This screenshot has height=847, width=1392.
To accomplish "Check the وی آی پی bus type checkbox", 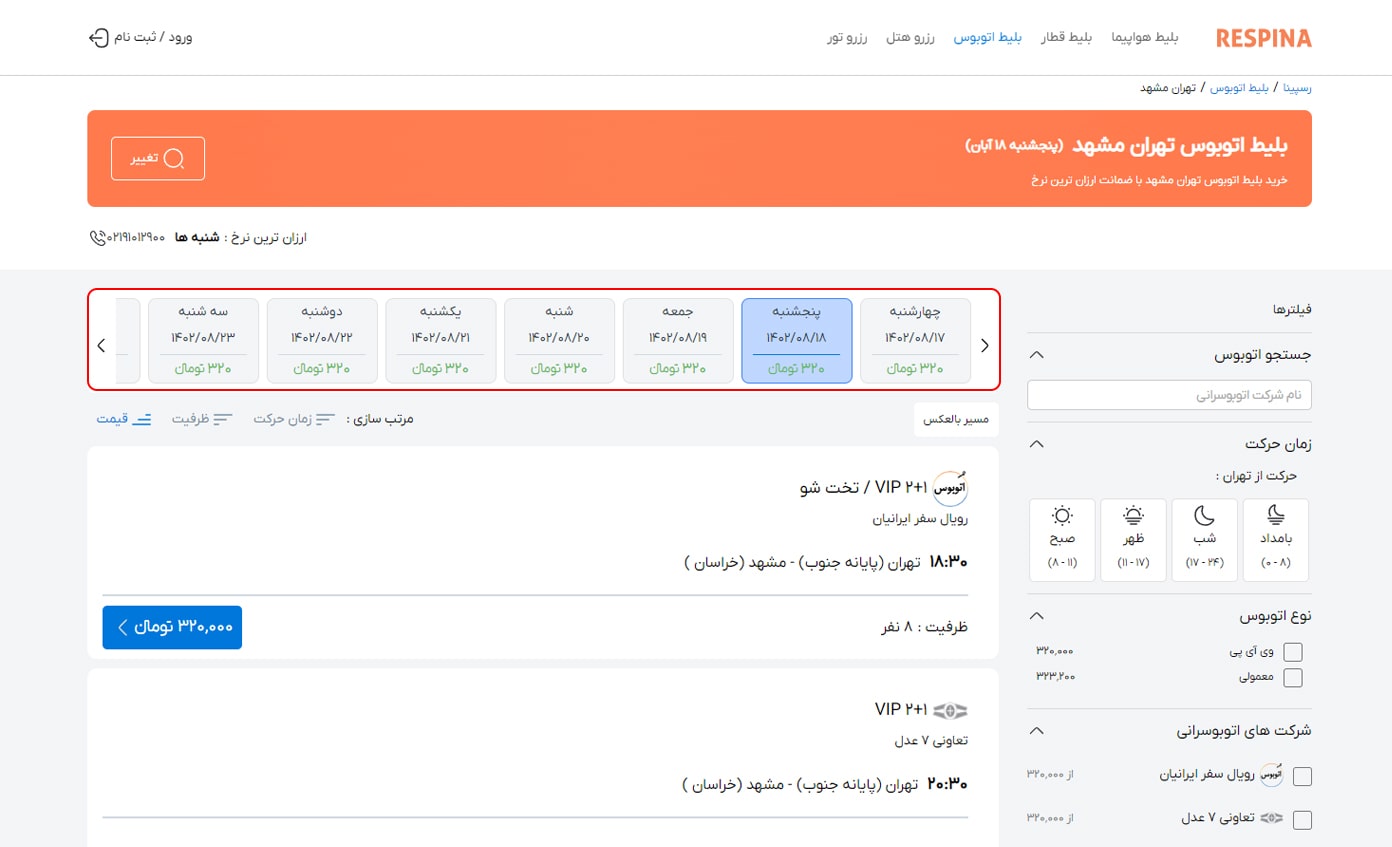I will (1293, 651).
